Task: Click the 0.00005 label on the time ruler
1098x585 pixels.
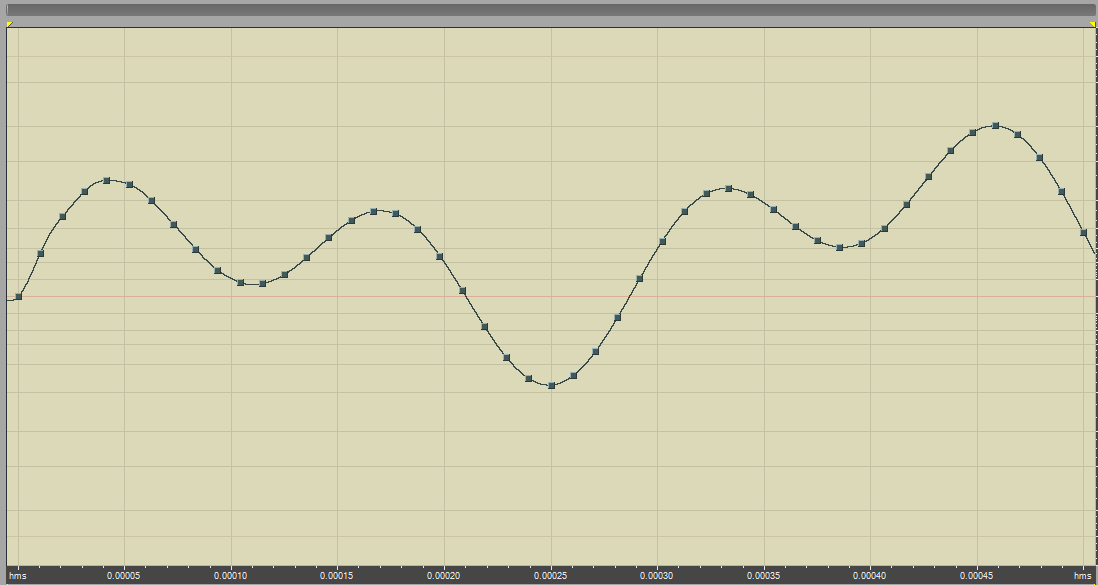Action: pyautogui.click(x=124, y=577)
